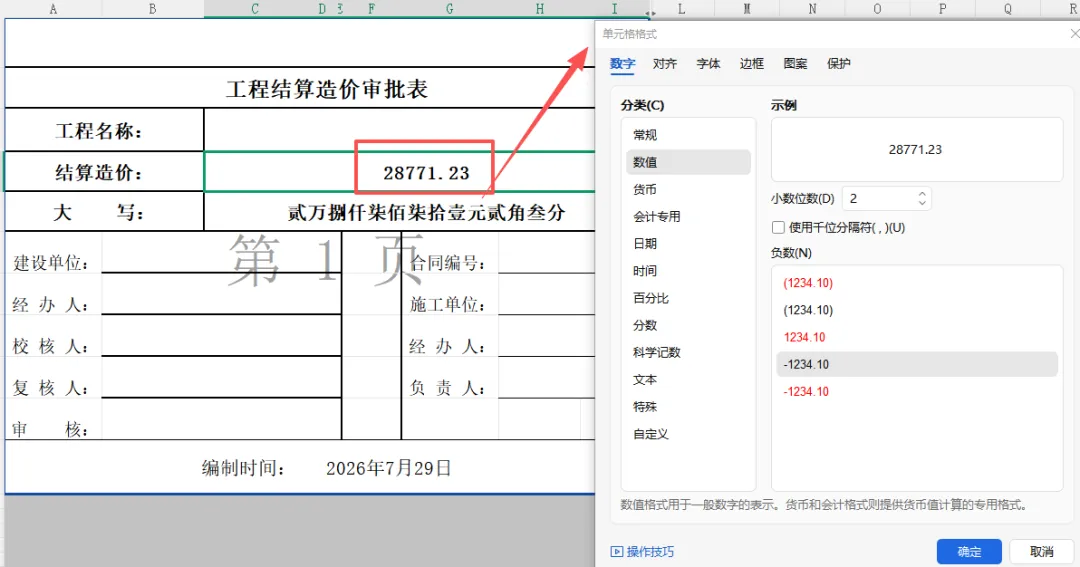The height and width of the screenshot is (567, 1080).
Task: Select column P header
Action: point(942,9)
